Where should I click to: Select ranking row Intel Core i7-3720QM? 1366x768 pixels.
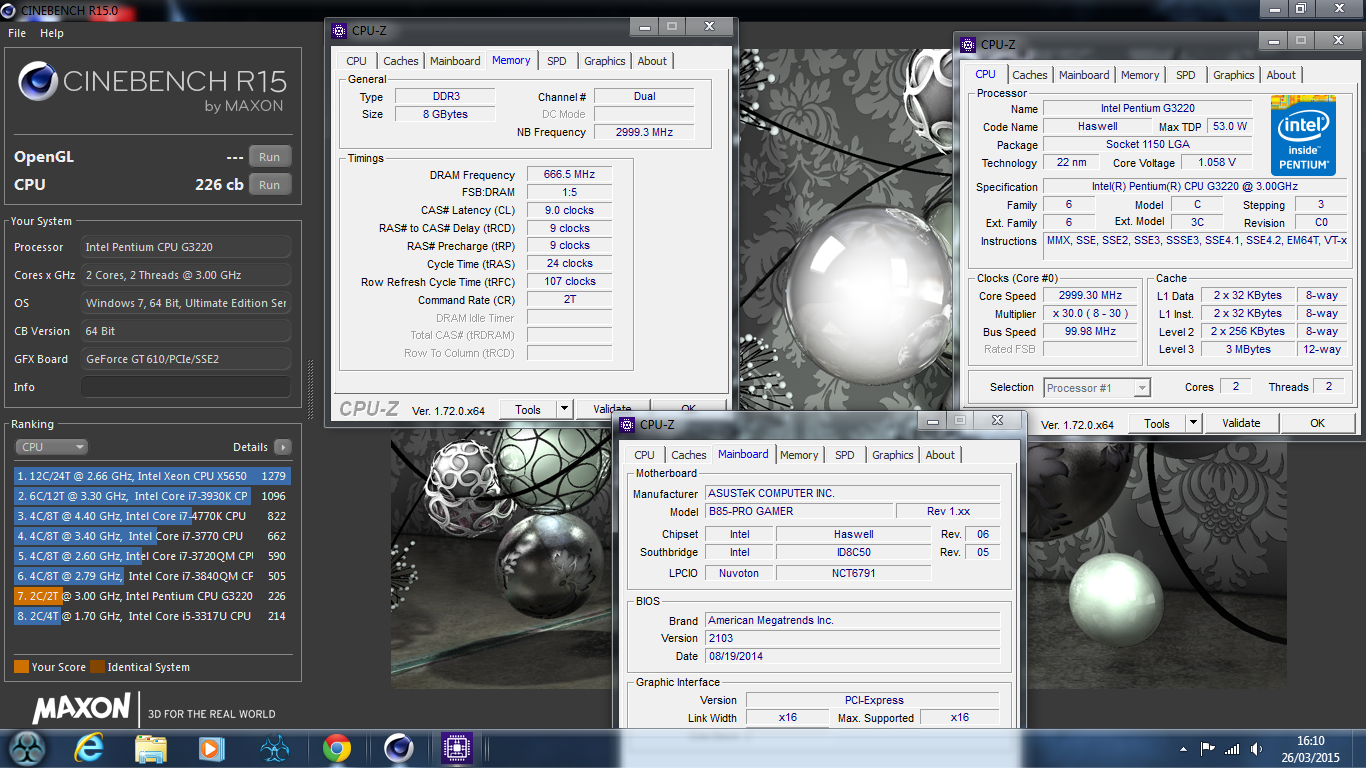[152, 556]
